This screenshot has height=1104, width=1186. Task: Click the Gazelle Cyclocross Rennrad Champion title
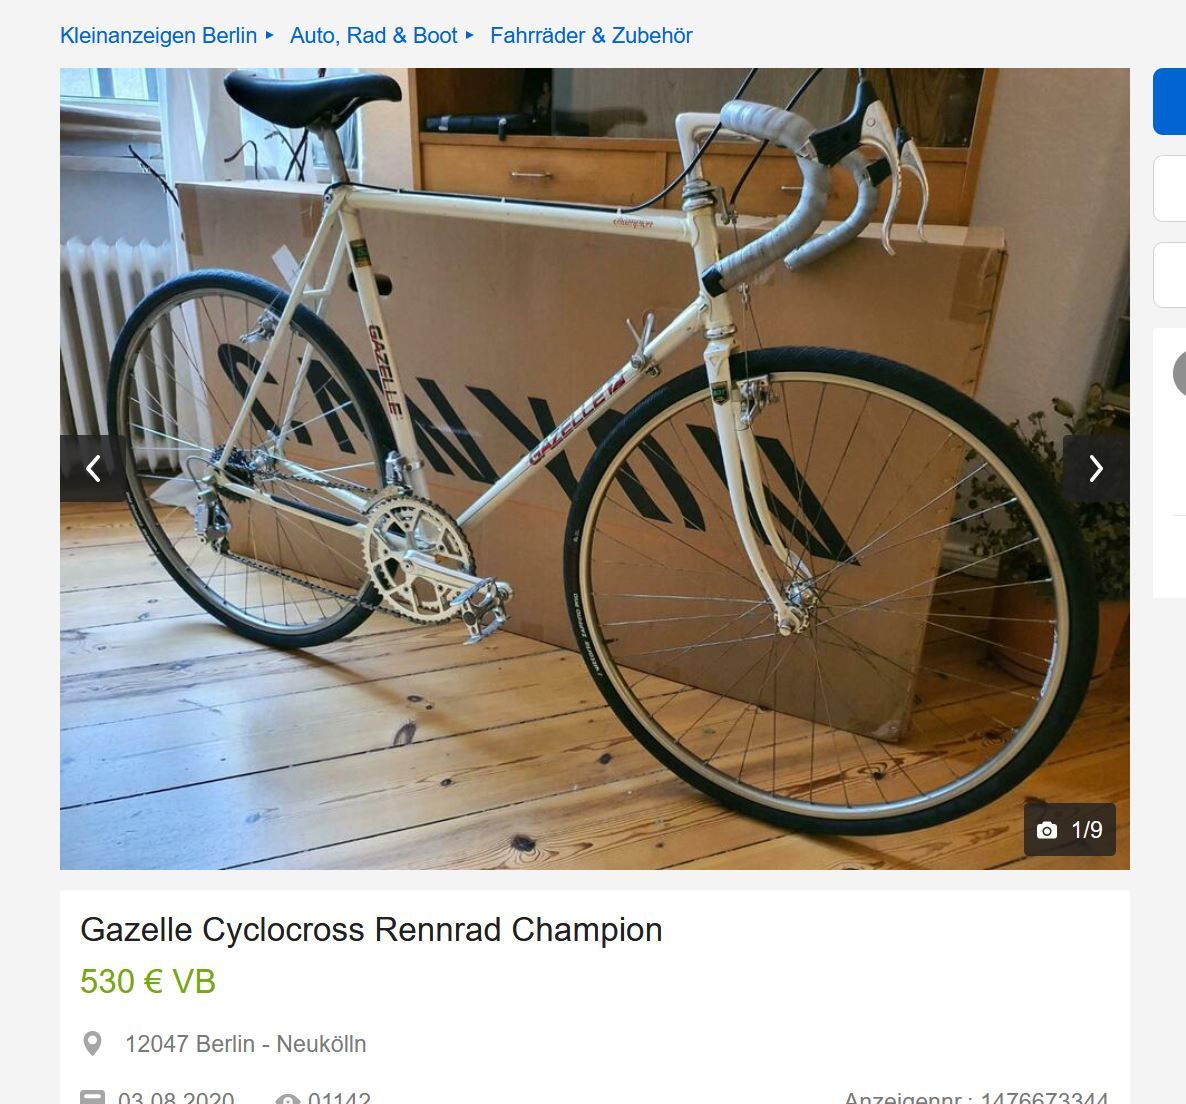[371, 929]
